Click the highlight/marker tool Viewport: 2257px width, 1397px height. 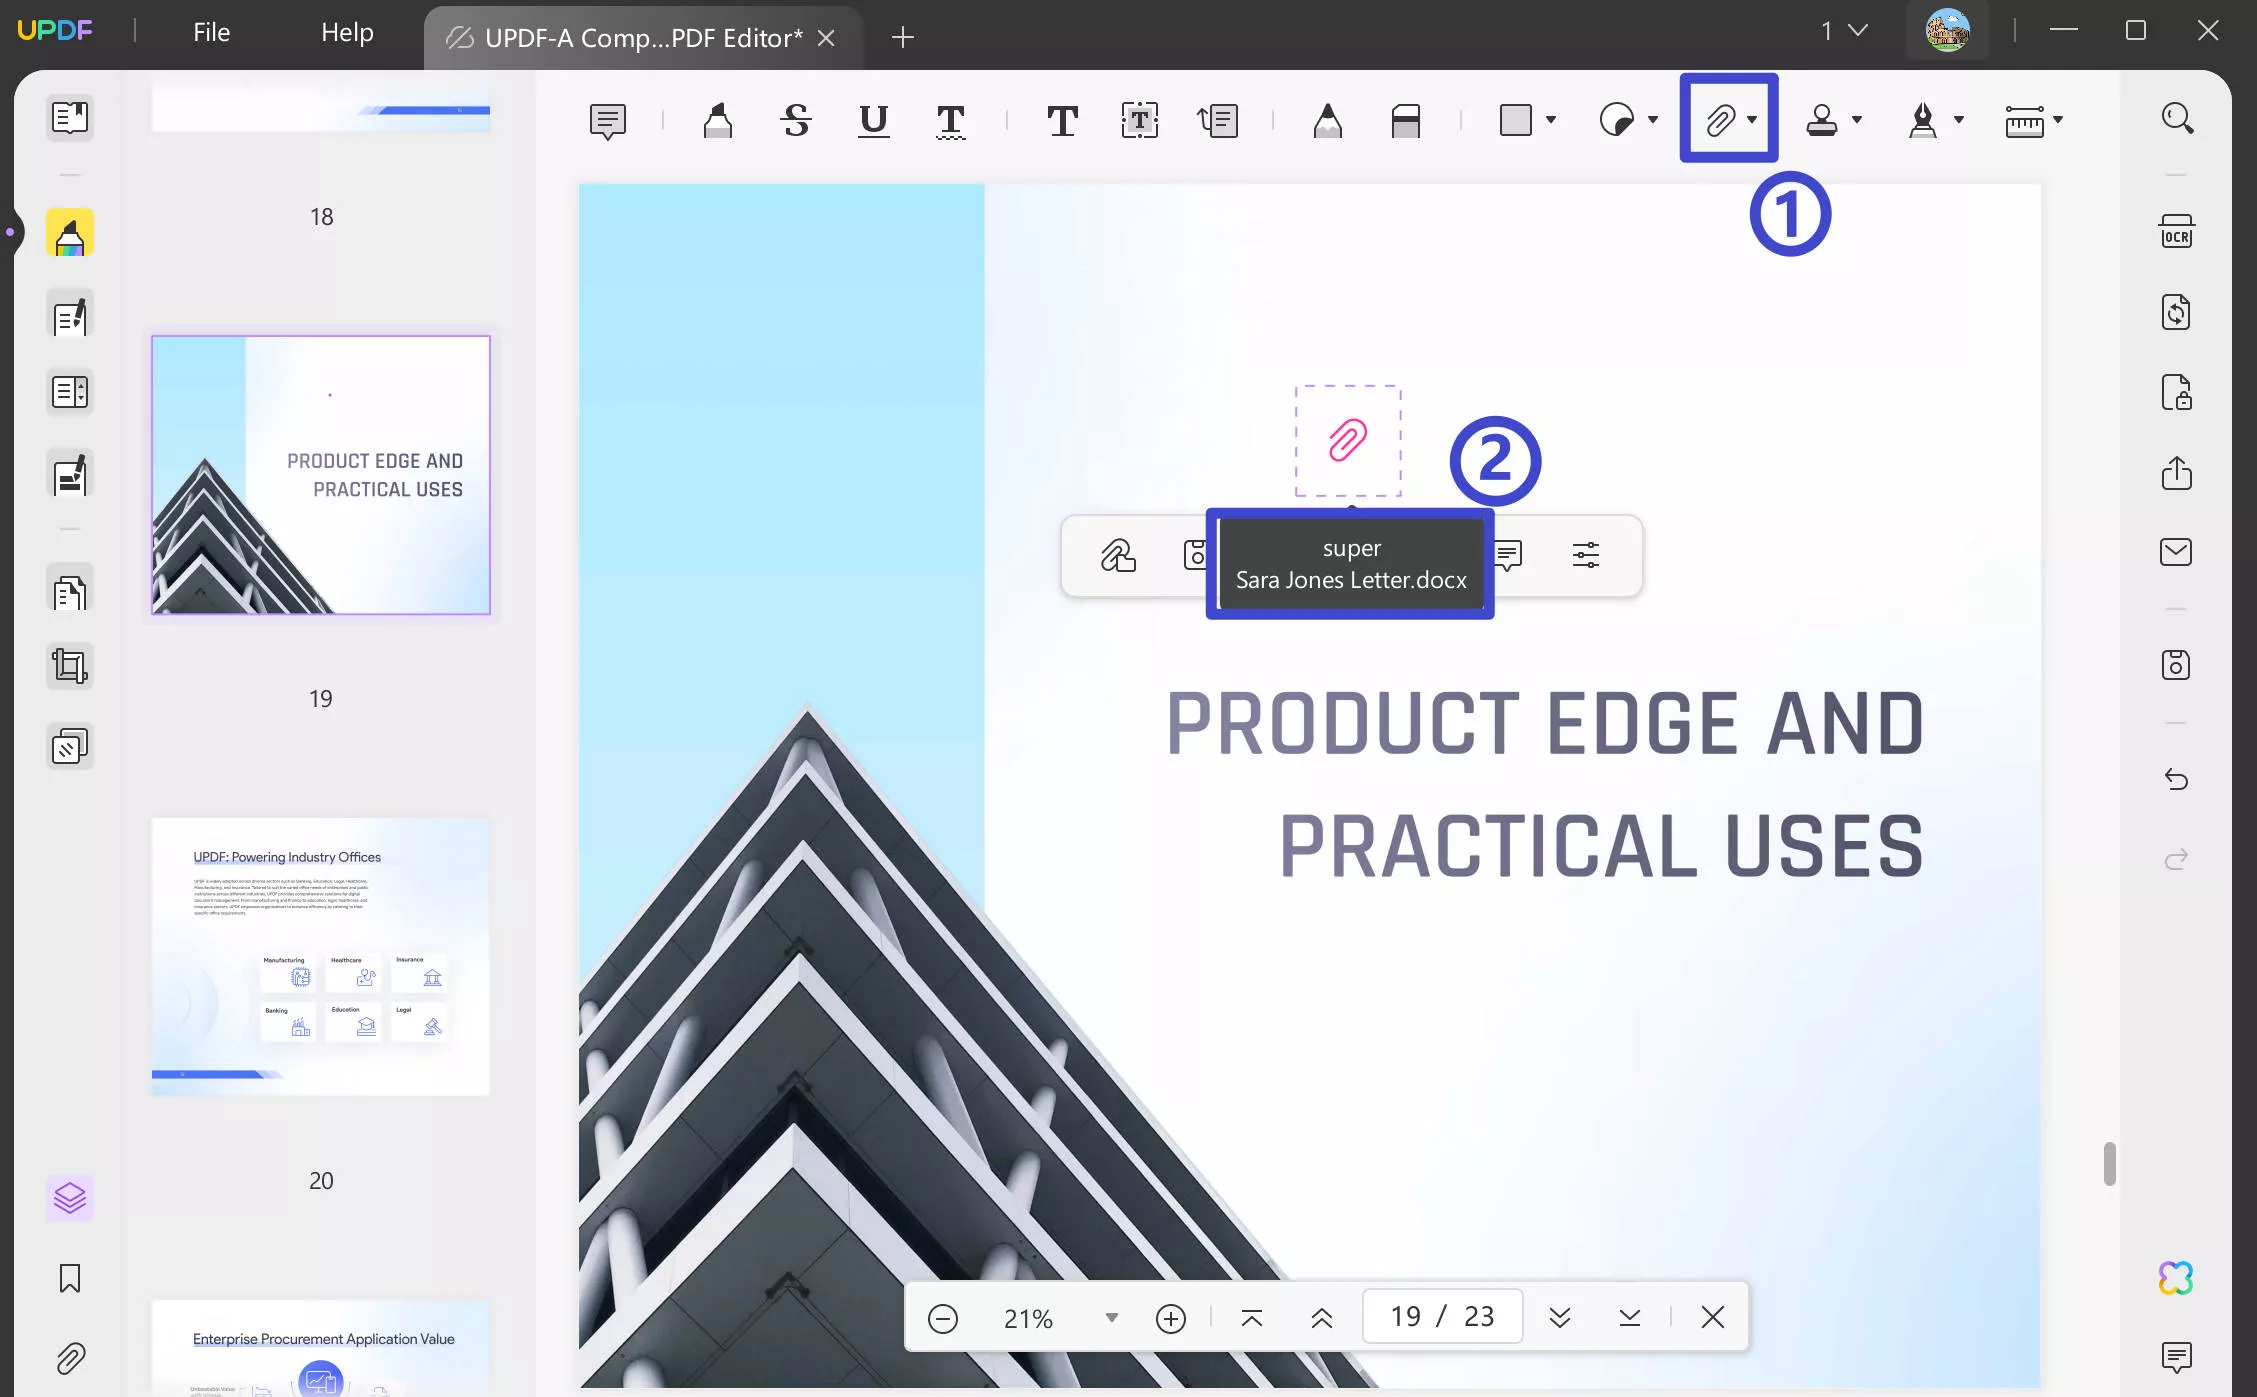point(717,119)
